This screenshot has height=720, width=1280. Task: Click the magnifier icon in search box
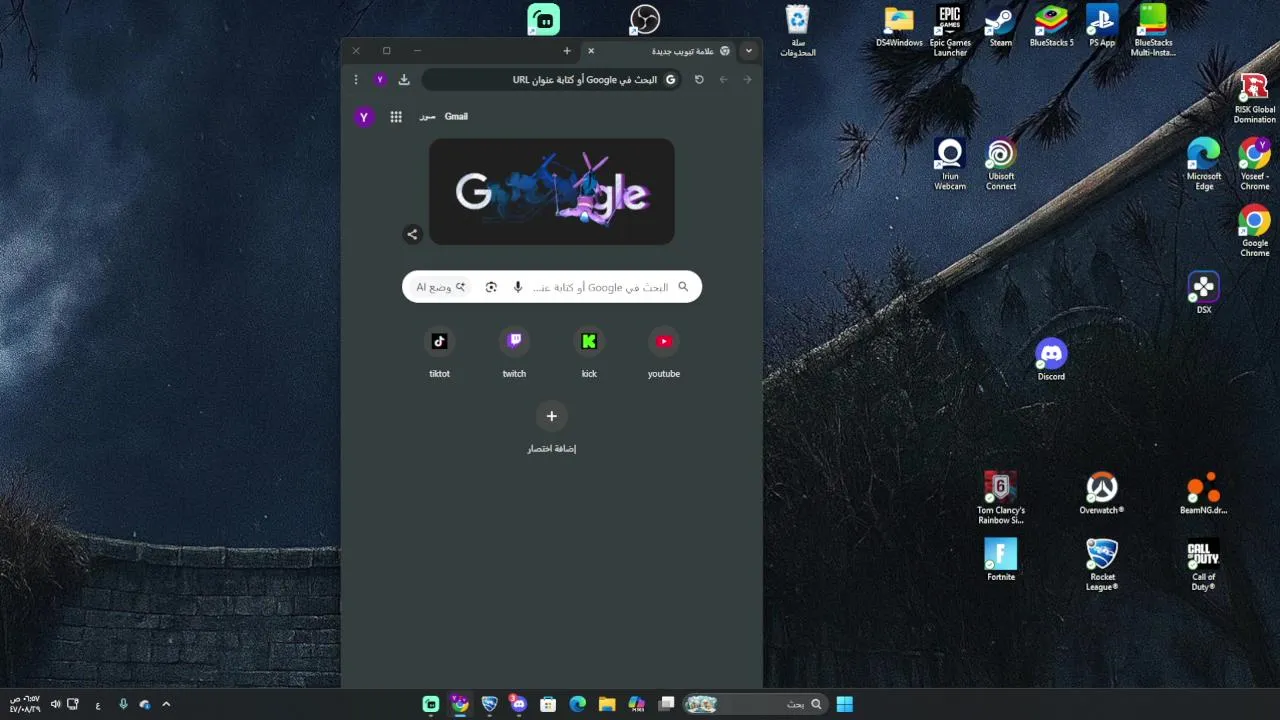684,287
